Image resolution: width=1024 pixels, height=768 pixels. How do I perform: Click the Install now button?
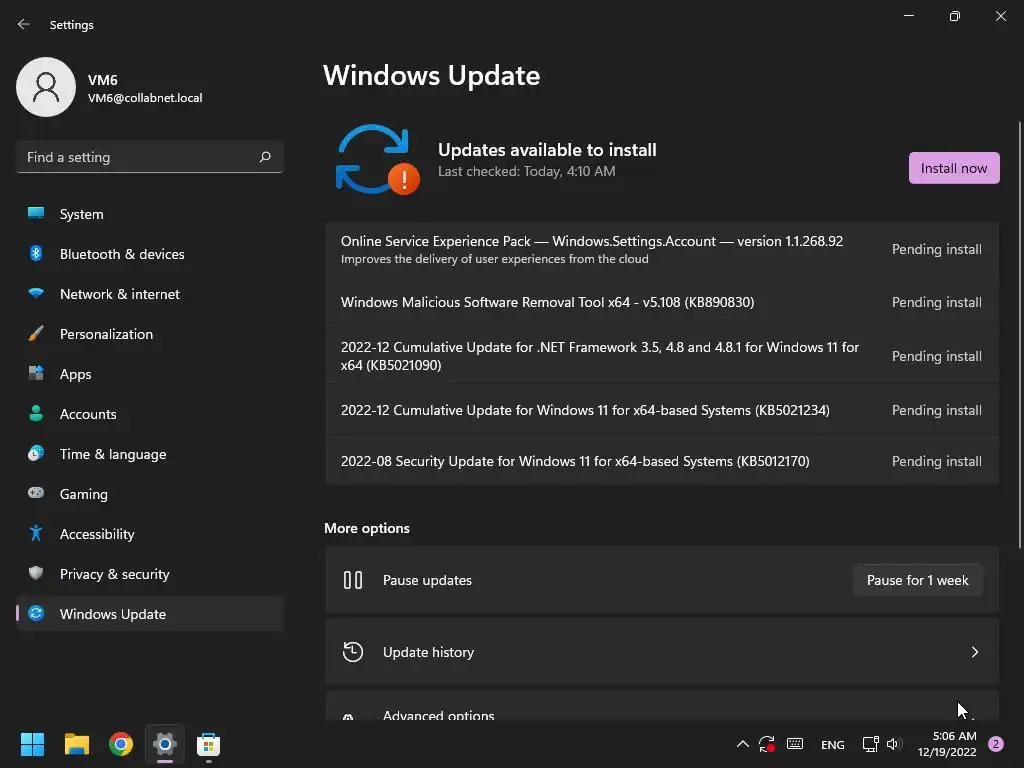pos(954,168)
